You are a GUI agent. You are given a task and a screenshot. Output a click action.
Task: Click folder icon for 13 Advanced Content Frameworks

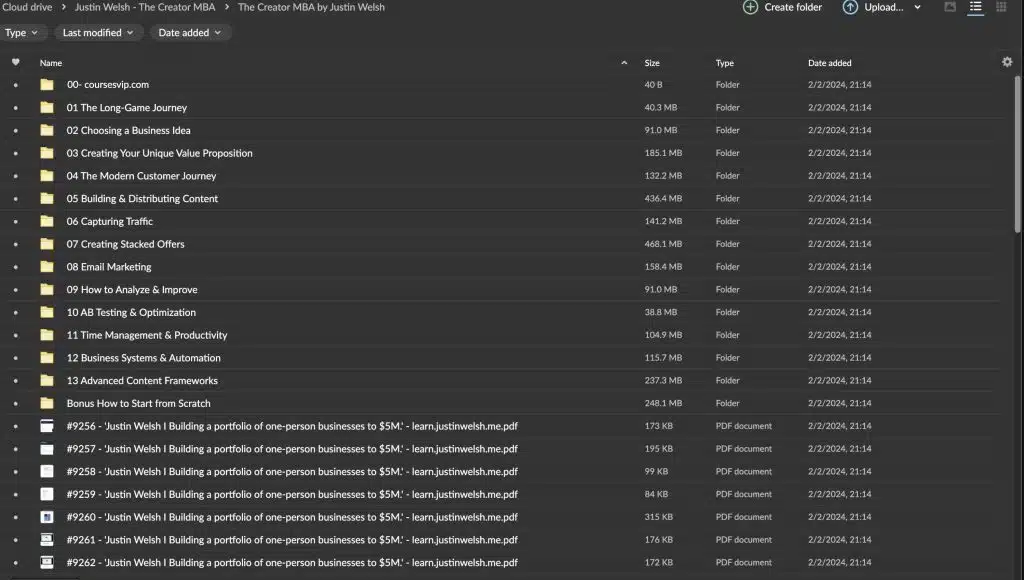47,380
